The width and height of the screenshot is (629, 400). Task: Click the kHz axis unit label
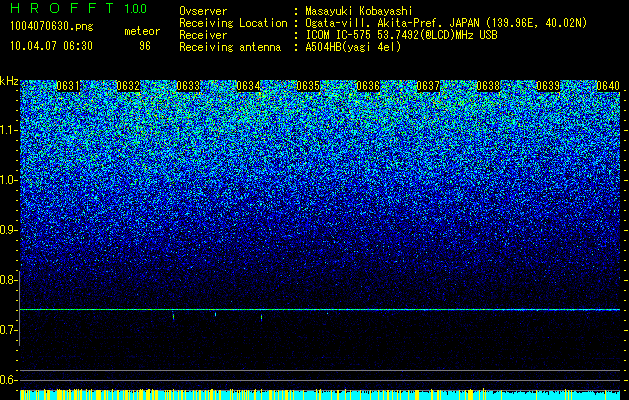tap(9, 81)
